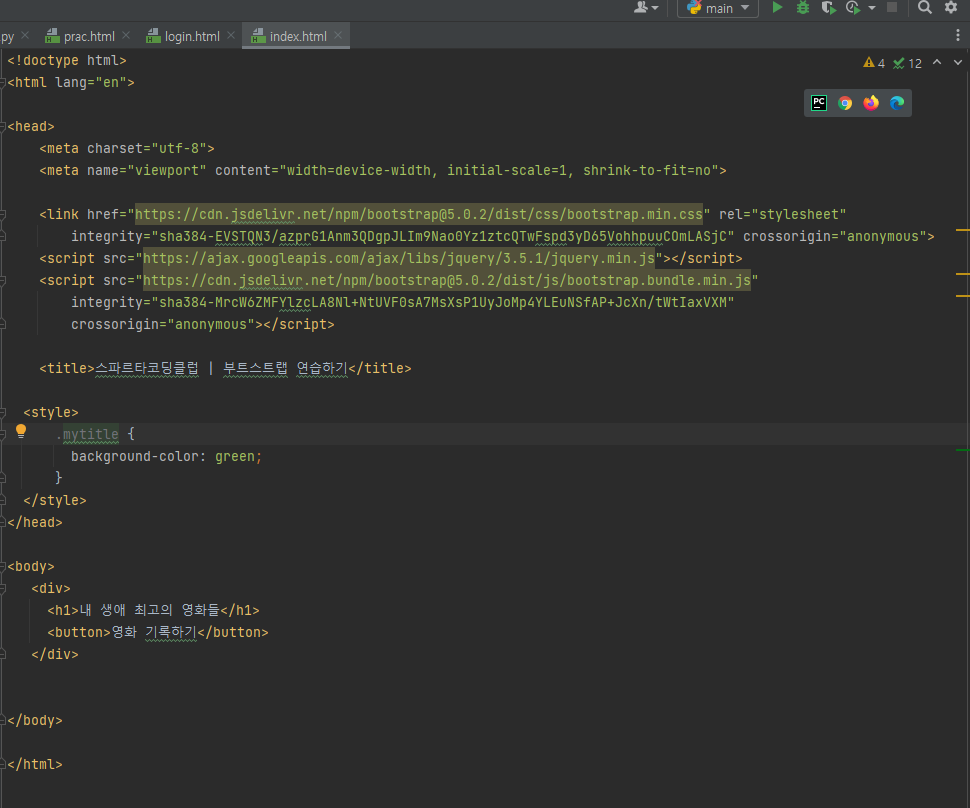Go to previous highlighted problem arrow
970x808 pixels.
[x=937, y=62]
